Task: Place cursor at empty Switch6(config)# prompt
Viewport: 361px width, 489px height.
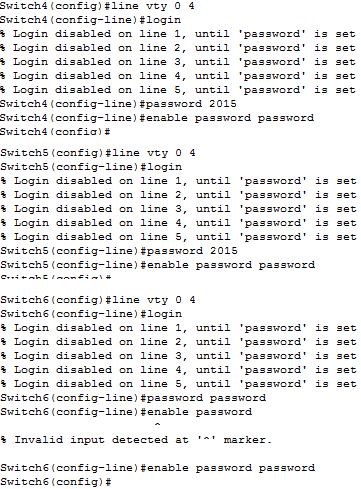Action: [x=56, y=482]
